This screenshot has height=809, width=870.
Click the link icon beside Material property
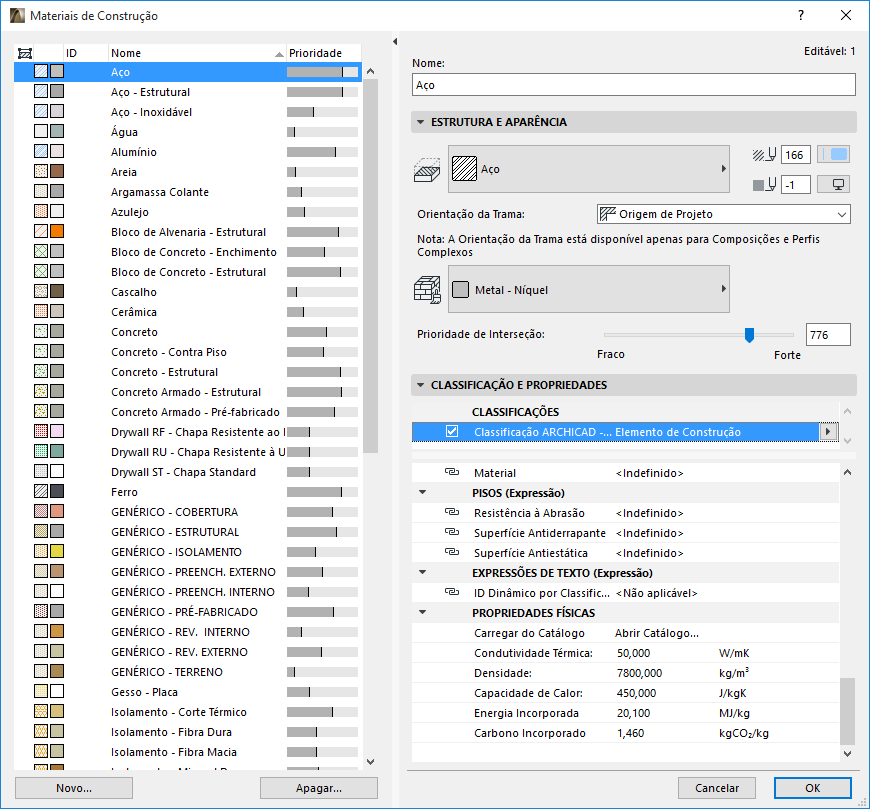451,472
